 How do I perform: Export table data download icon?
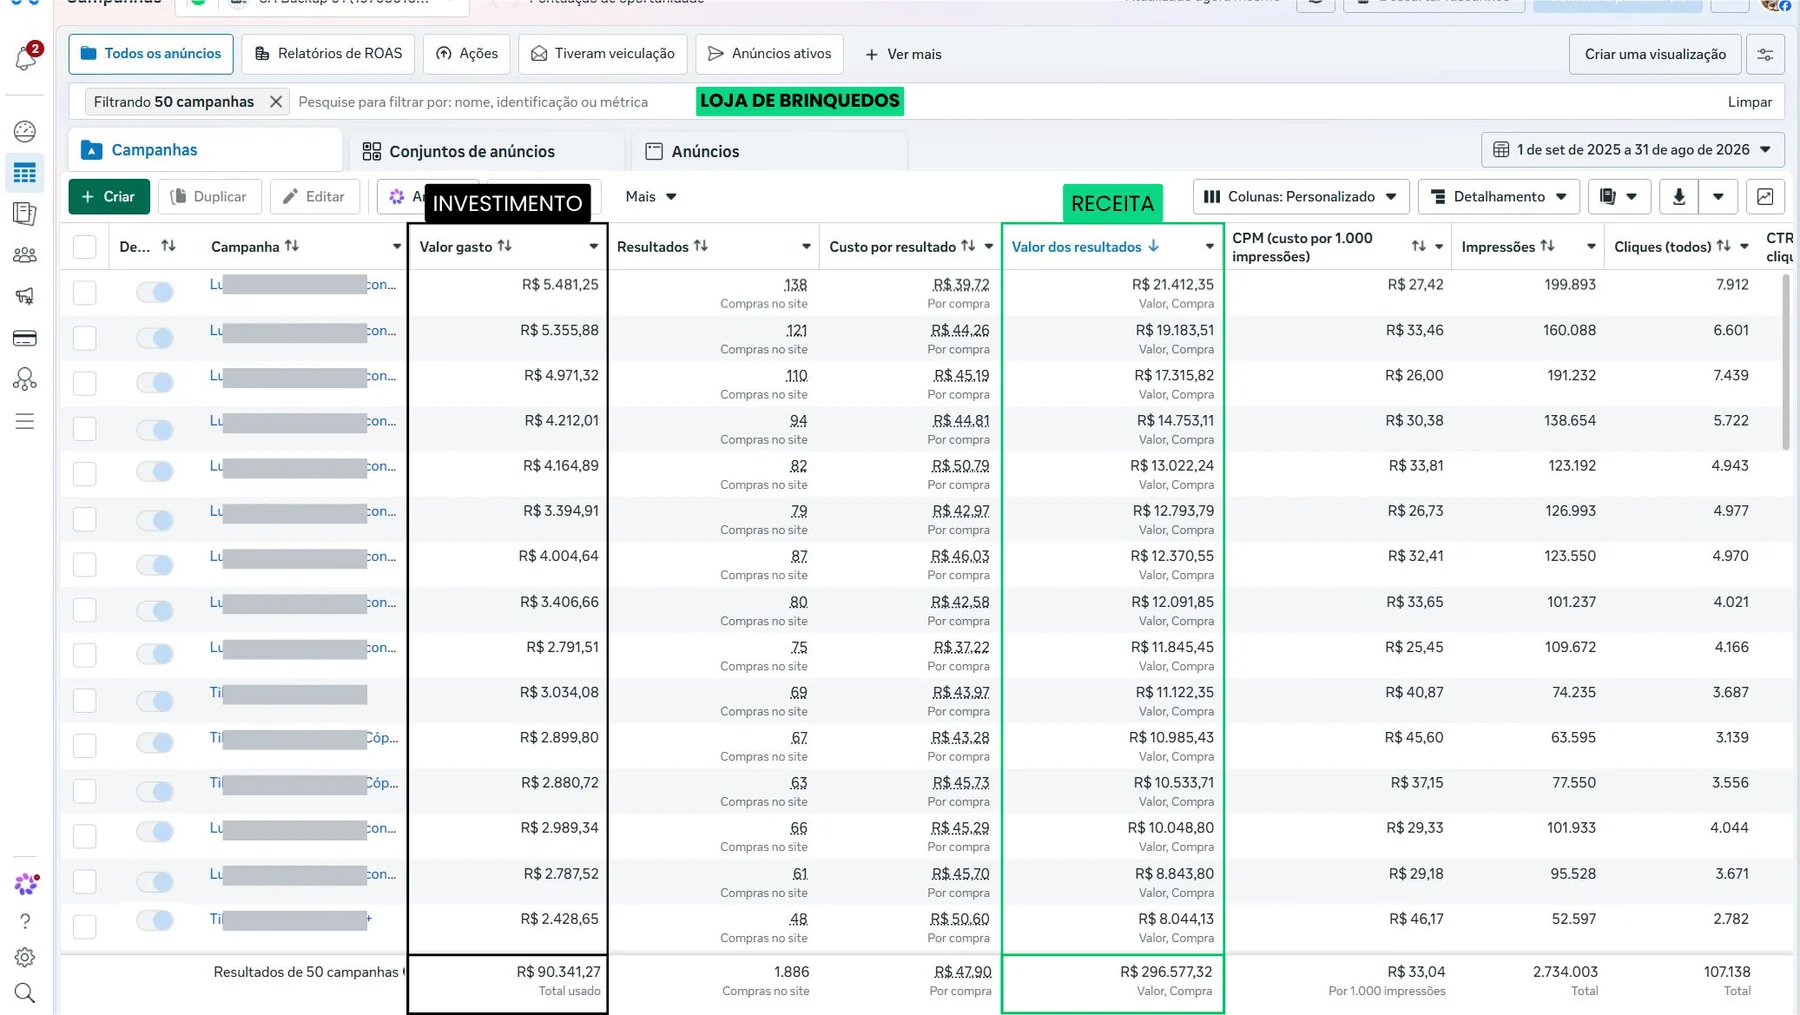(1679, 197)
